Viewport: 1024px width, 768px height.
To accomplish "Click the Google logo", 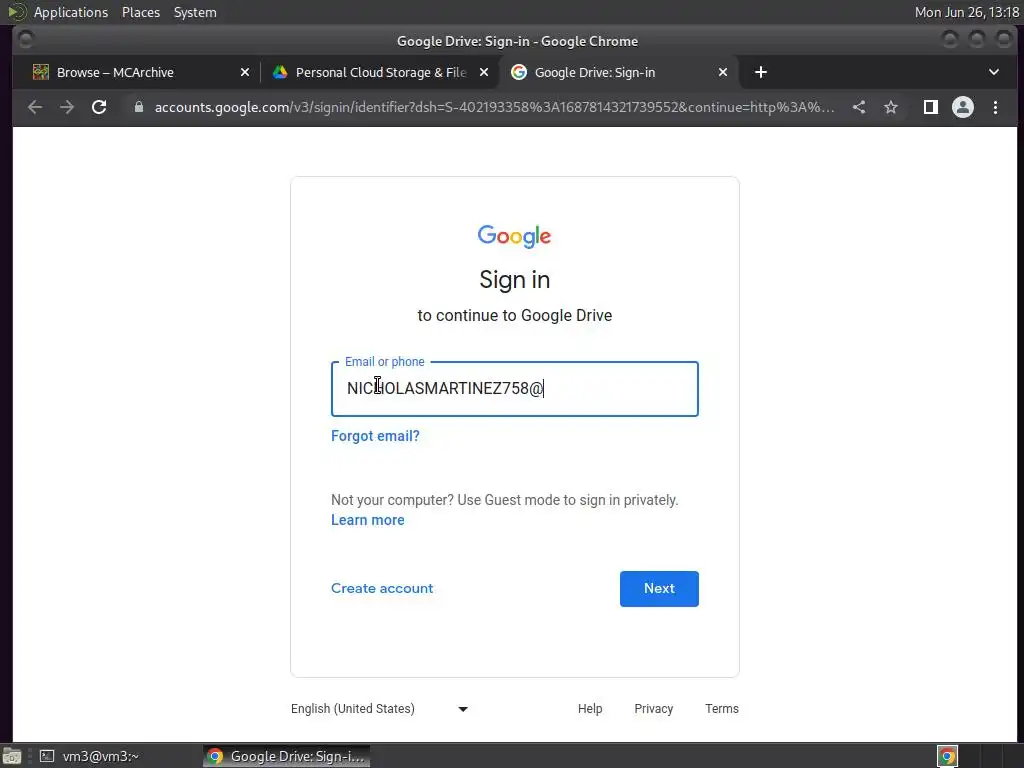I will click(x=515, y=236).
